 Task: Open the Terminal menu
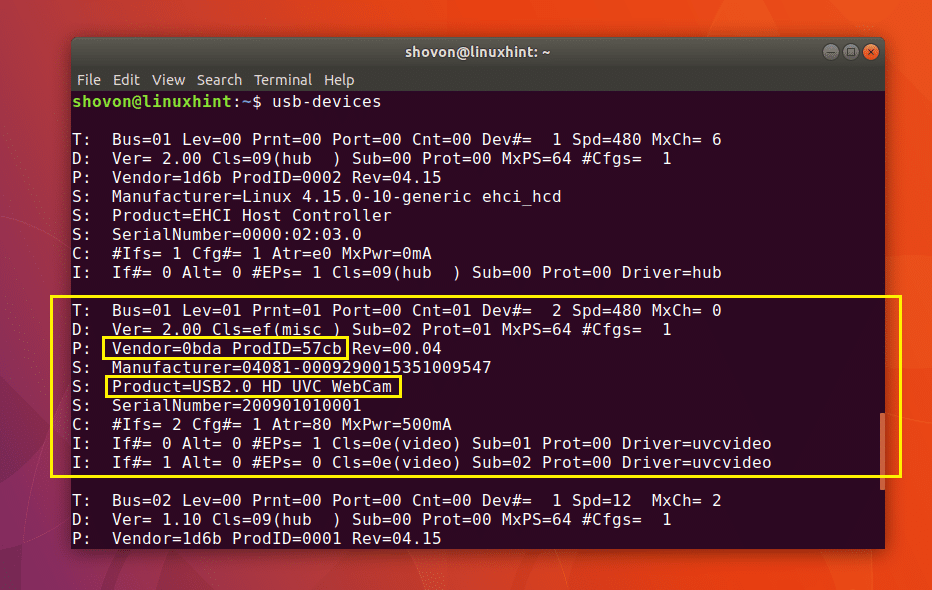pyautogui.click(x=282, y=80)
